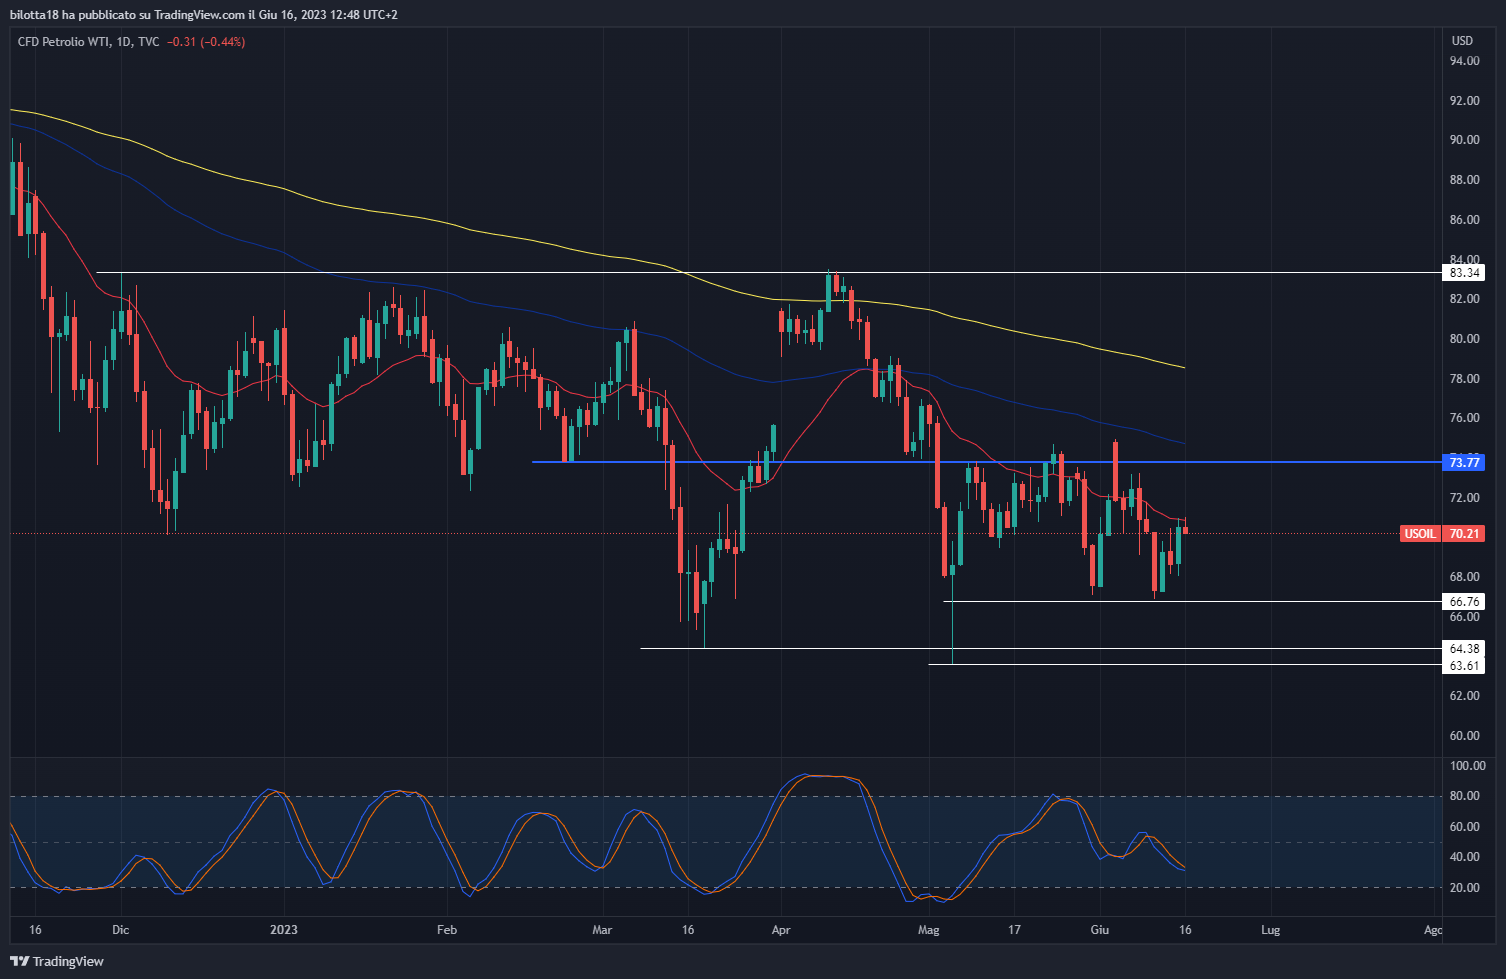The height and width of the screenshot is (979, 1506).
Task: Click the USD currency label on price axis
Action: (x=1462, y=41)
